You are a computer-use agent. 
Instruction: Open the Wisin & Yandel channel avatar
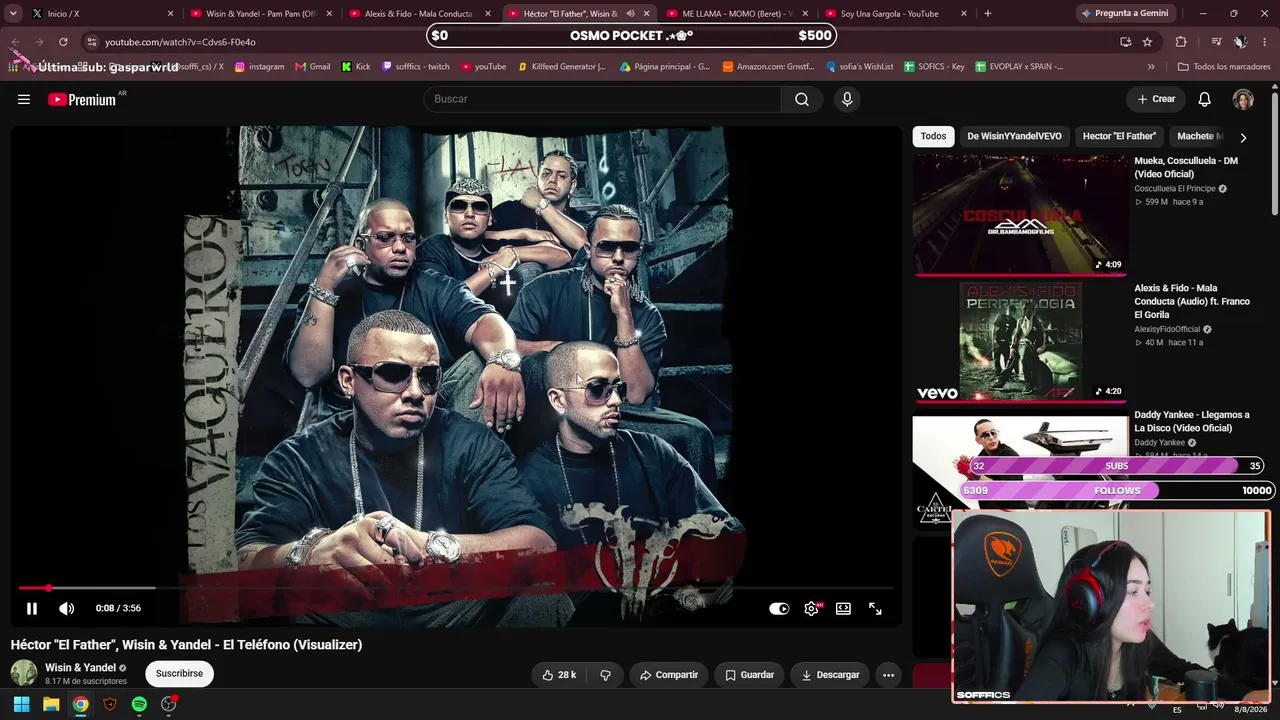(x=24, y=673)
